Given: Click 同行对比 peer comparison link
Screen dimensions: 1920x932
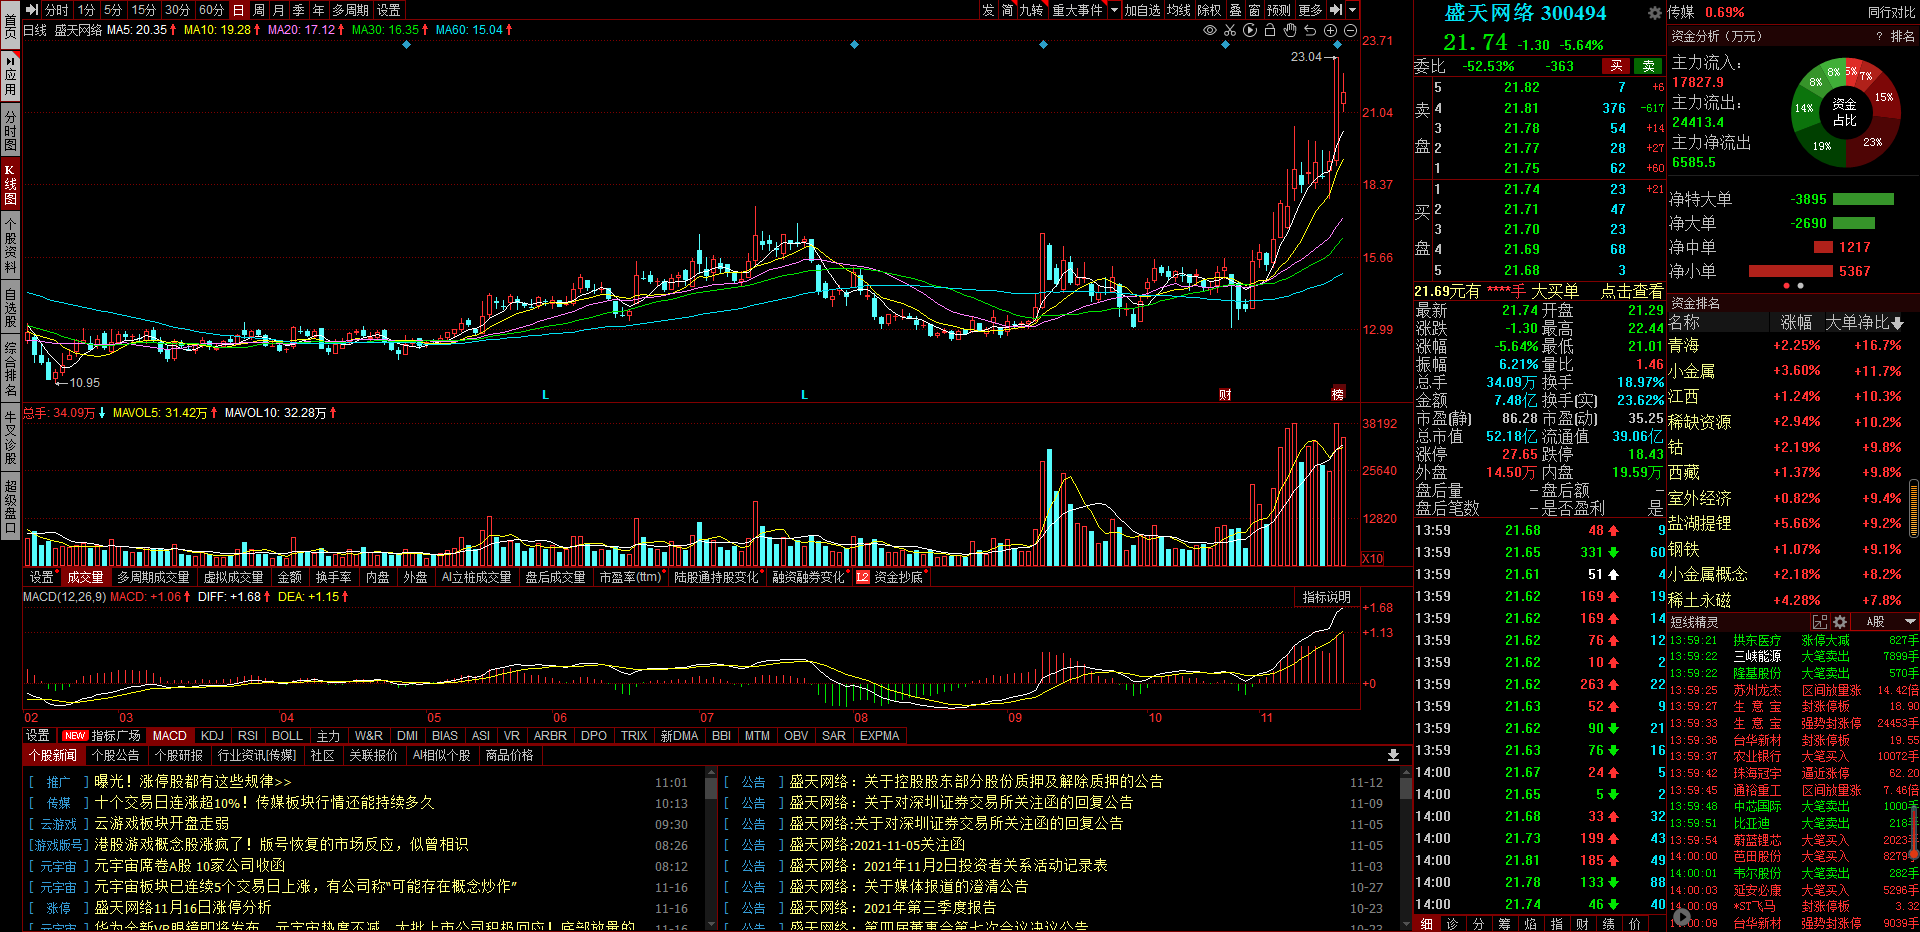Looking at the screenshot, I should (x=1891, y=12).
